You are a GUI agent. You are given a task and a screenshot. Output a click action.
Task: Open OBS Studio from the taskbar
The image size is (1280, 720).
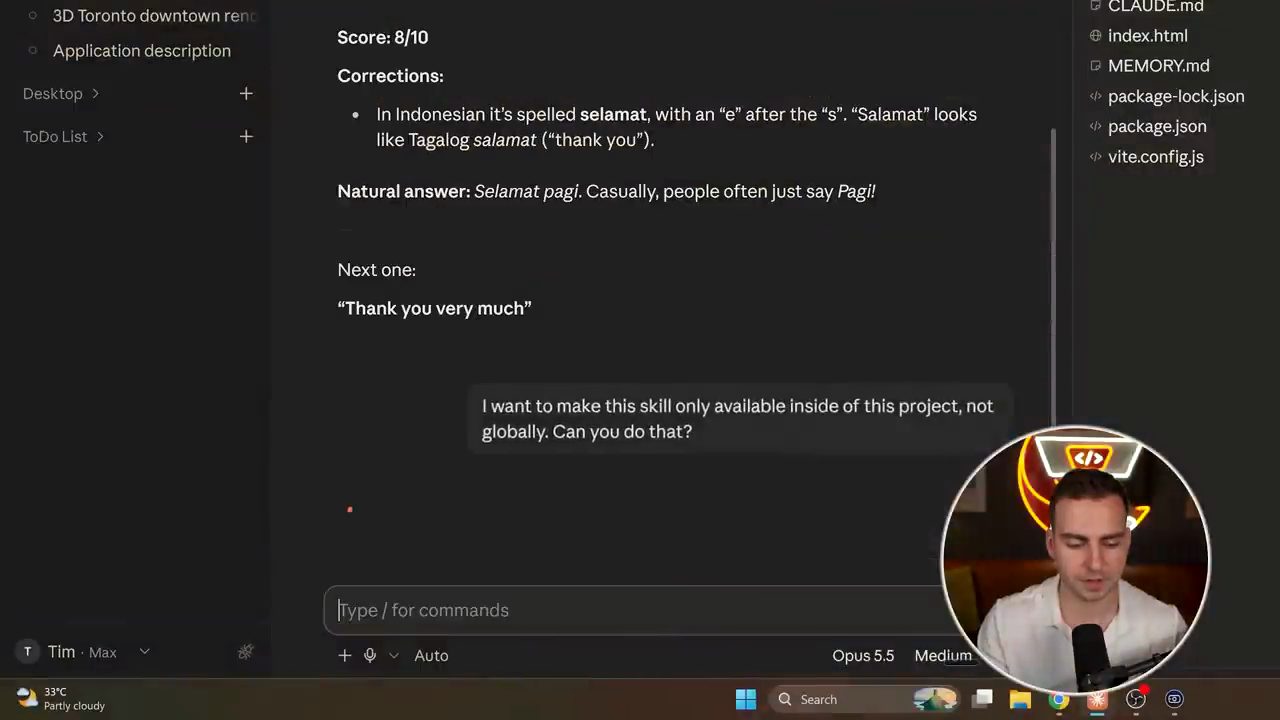point(1136,699)
